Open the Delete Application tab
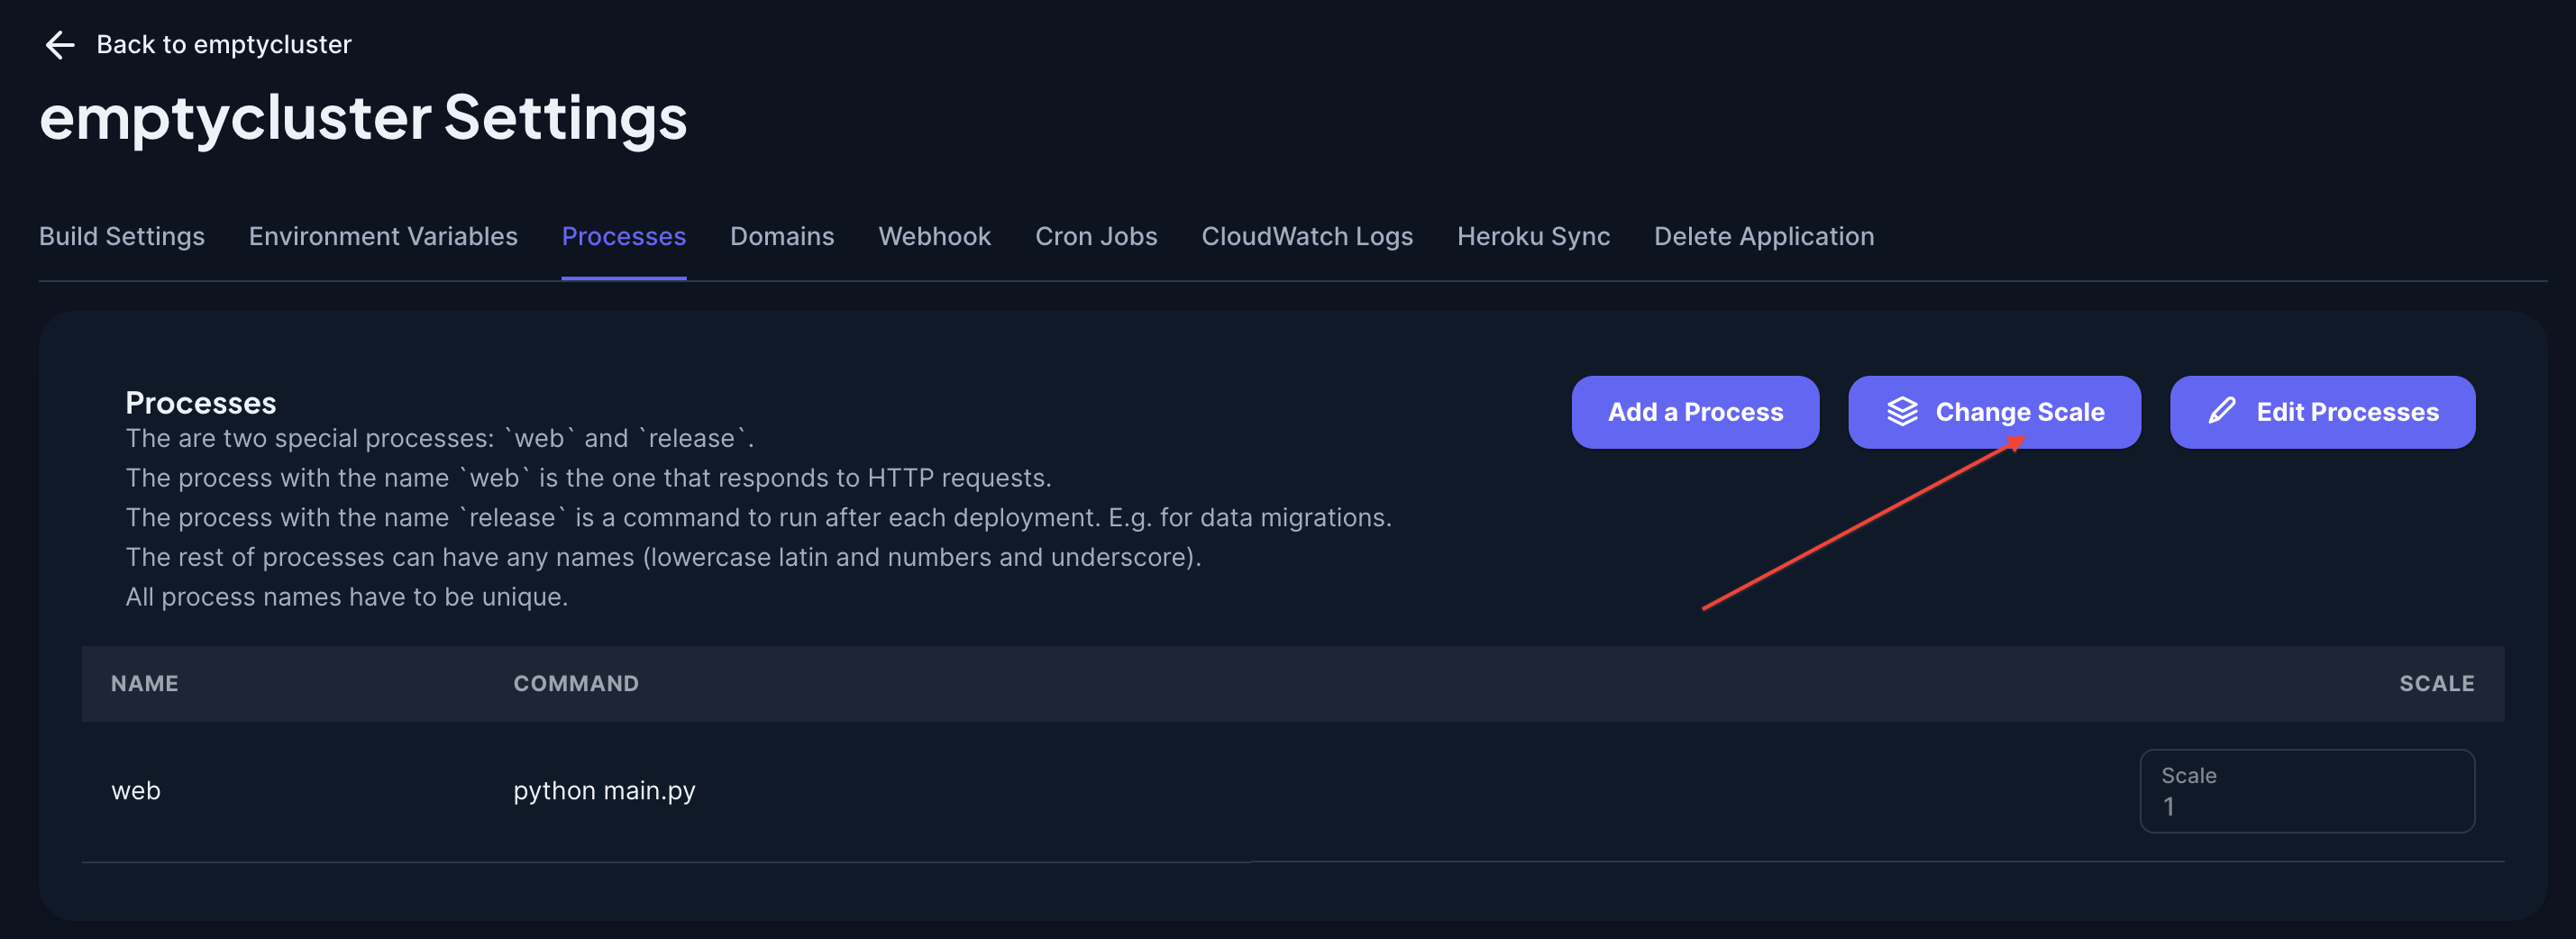The image size is (2576, 939). pos(1763,237)
